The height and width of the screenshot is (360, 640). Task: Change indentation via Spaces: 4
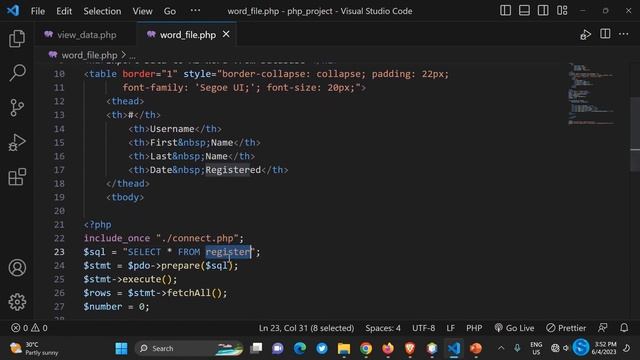pos(383,328)
